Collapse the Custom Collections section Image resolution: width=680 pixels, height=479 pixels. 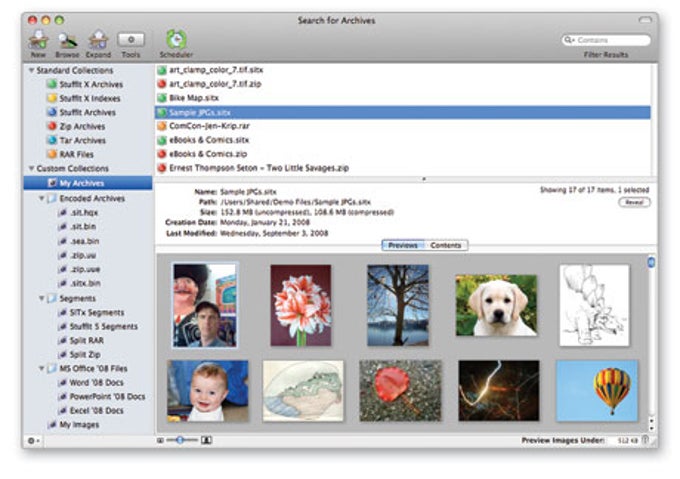[31, 168]
